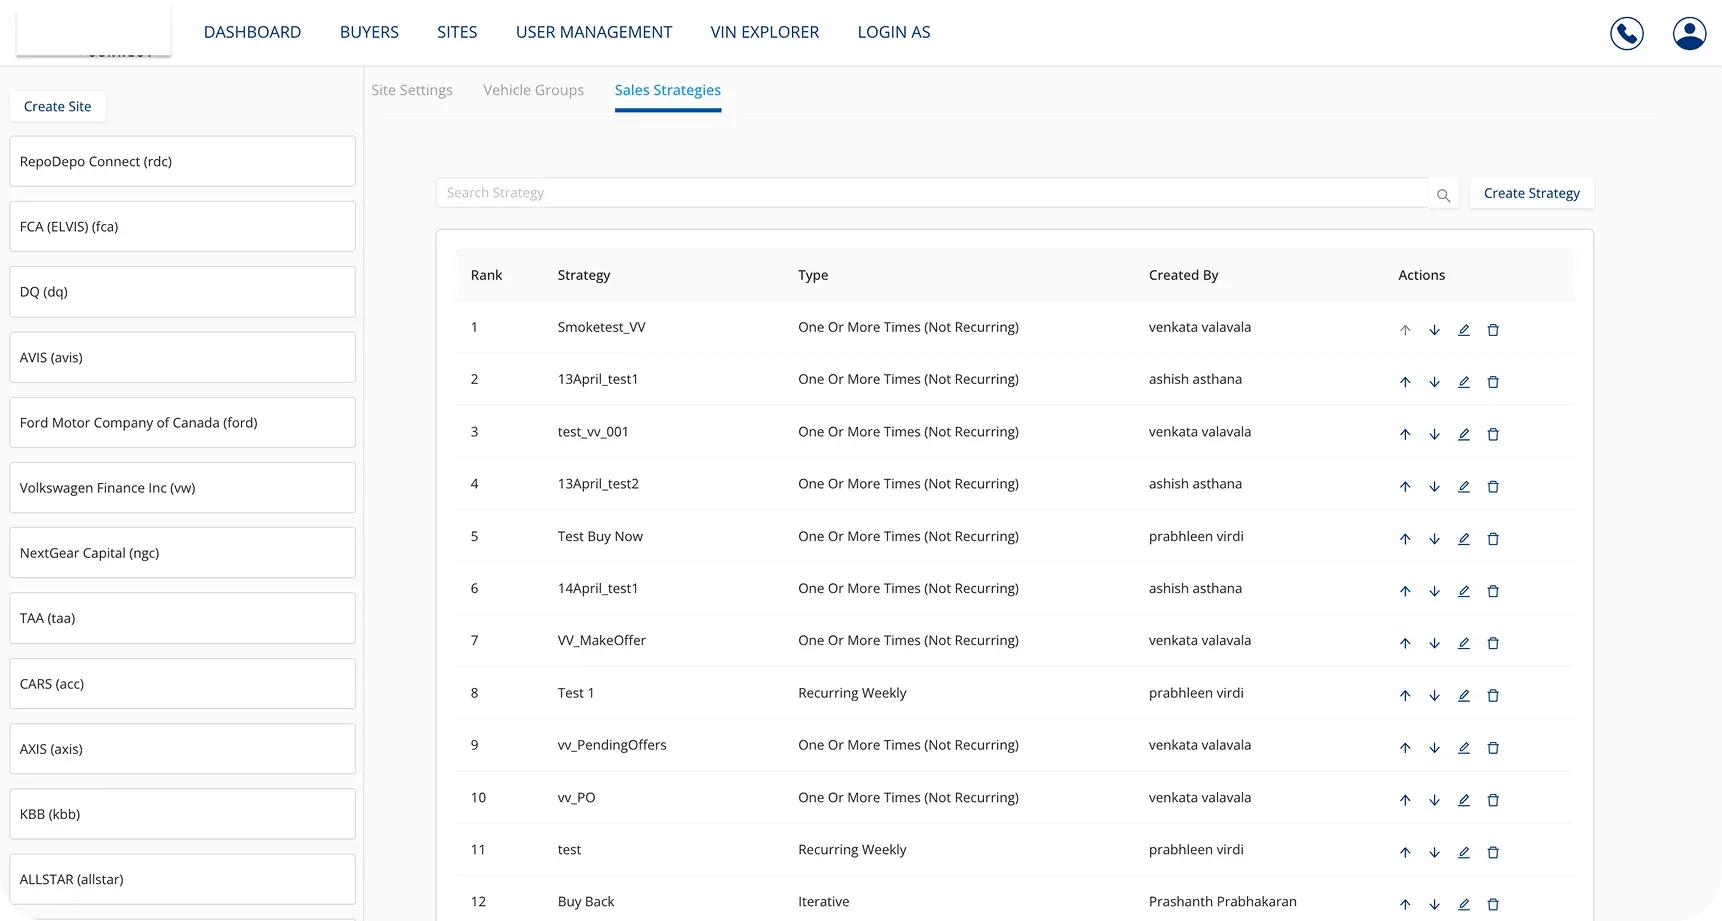
Task: Delete the Test 1 strategy
Action: click(1493, 696)
